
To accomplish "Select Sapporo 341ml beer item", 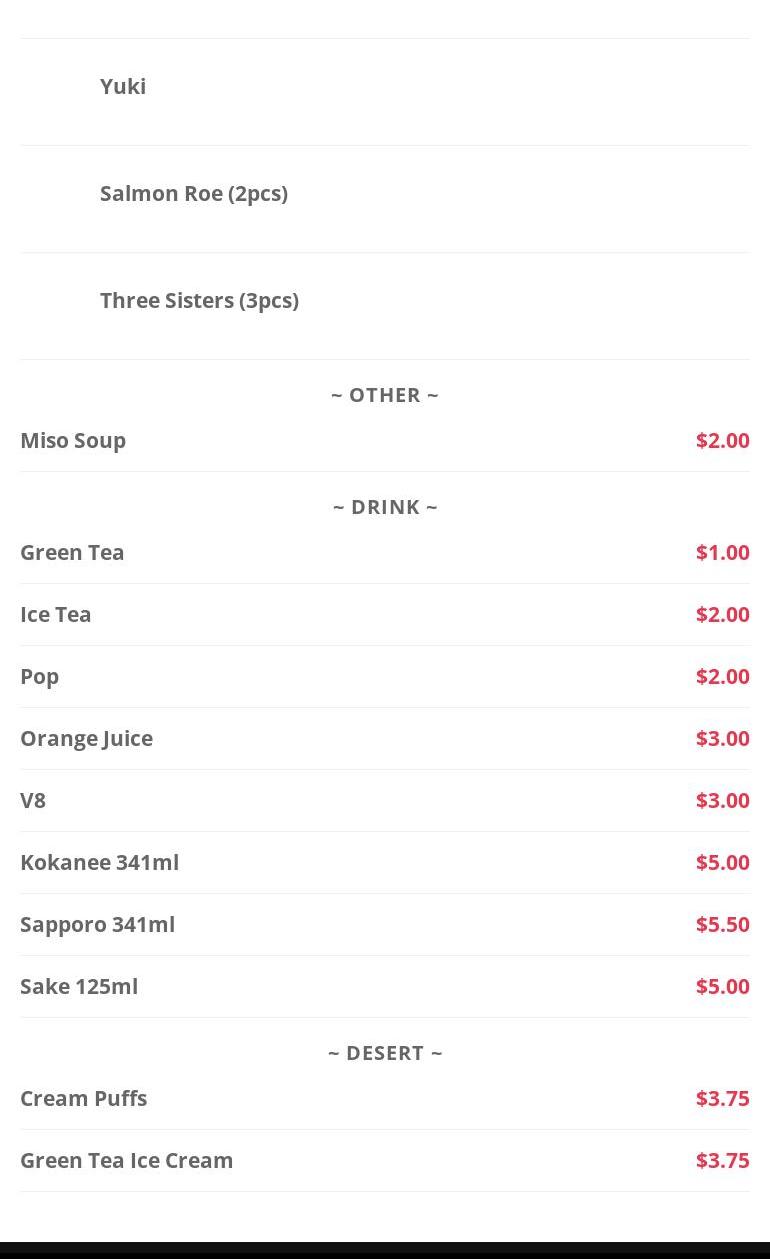I will (x=98, y=924).
